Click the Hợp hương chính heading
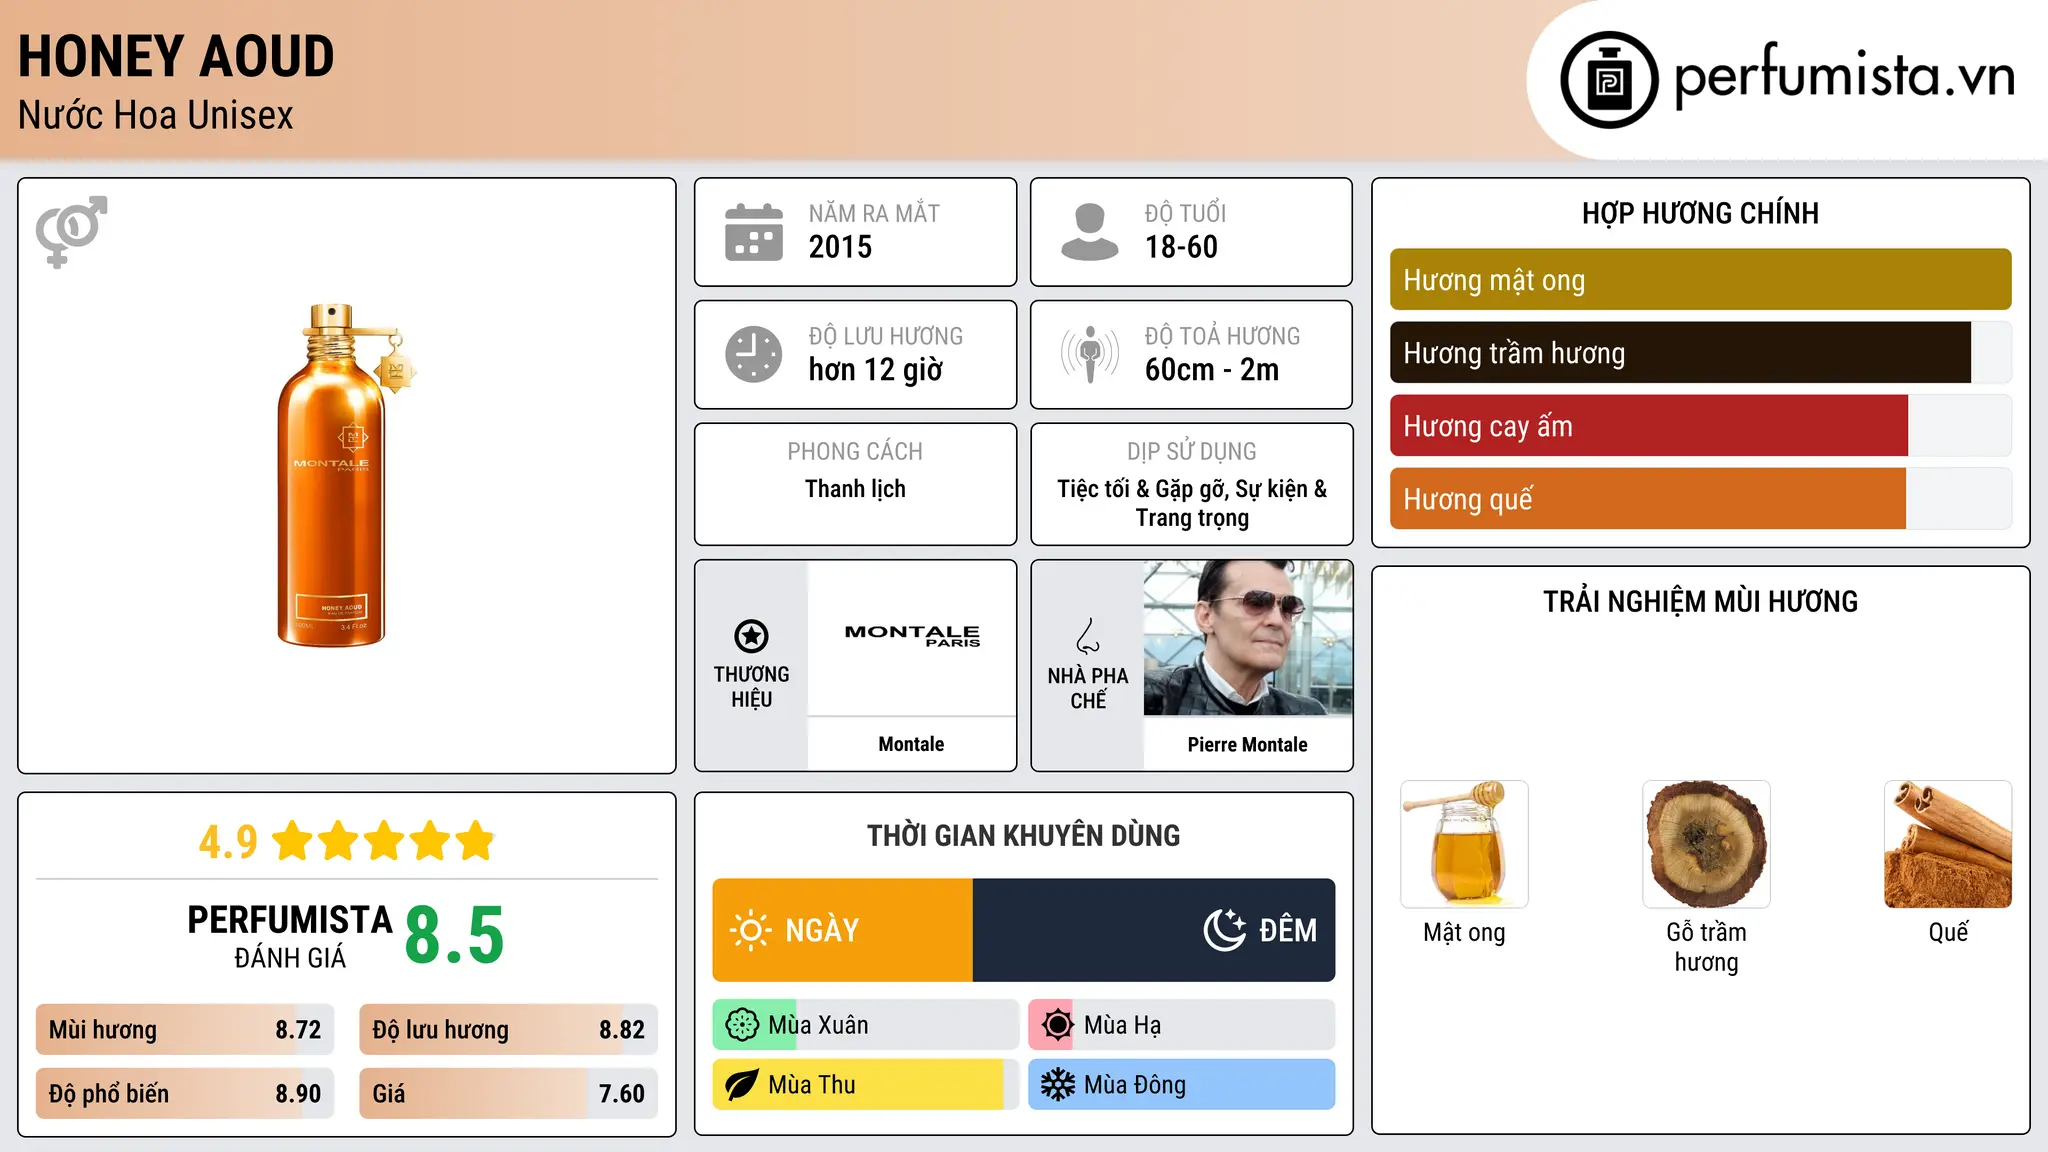This screenshot has width=2048, height=1152. coord(1700,213)
